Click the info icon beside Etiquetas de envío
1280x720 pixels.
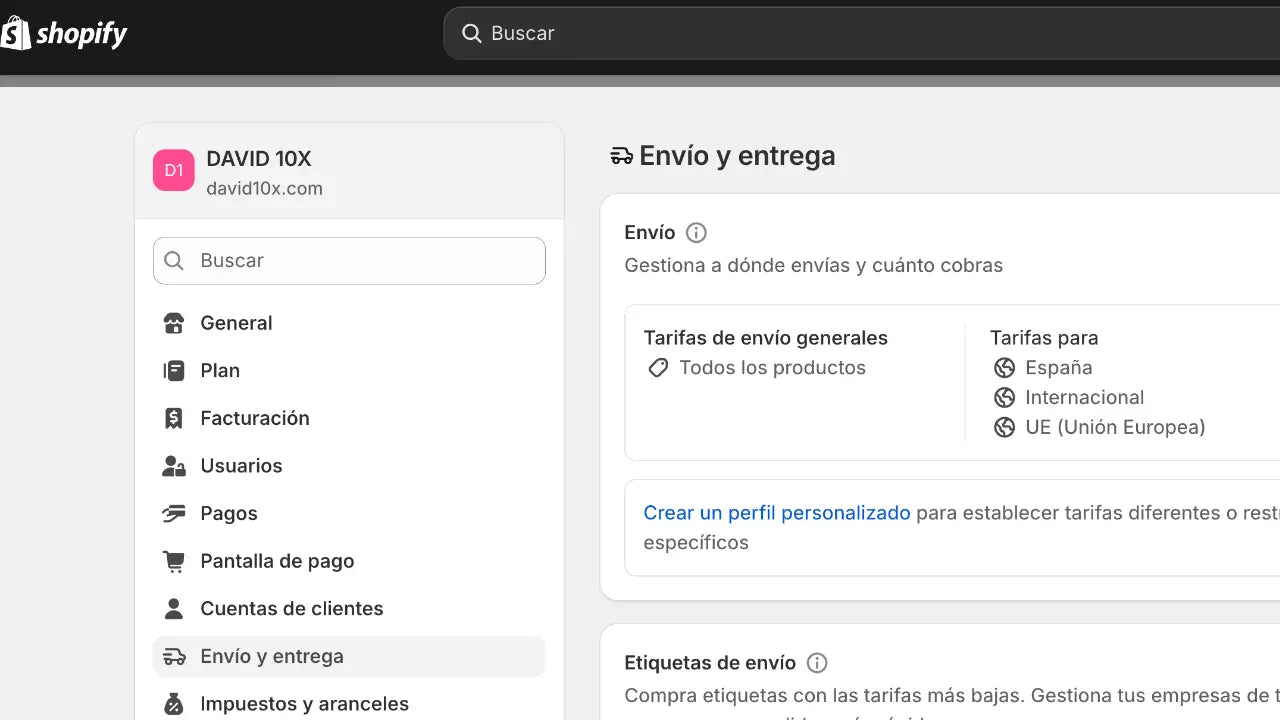click(817, 662)
